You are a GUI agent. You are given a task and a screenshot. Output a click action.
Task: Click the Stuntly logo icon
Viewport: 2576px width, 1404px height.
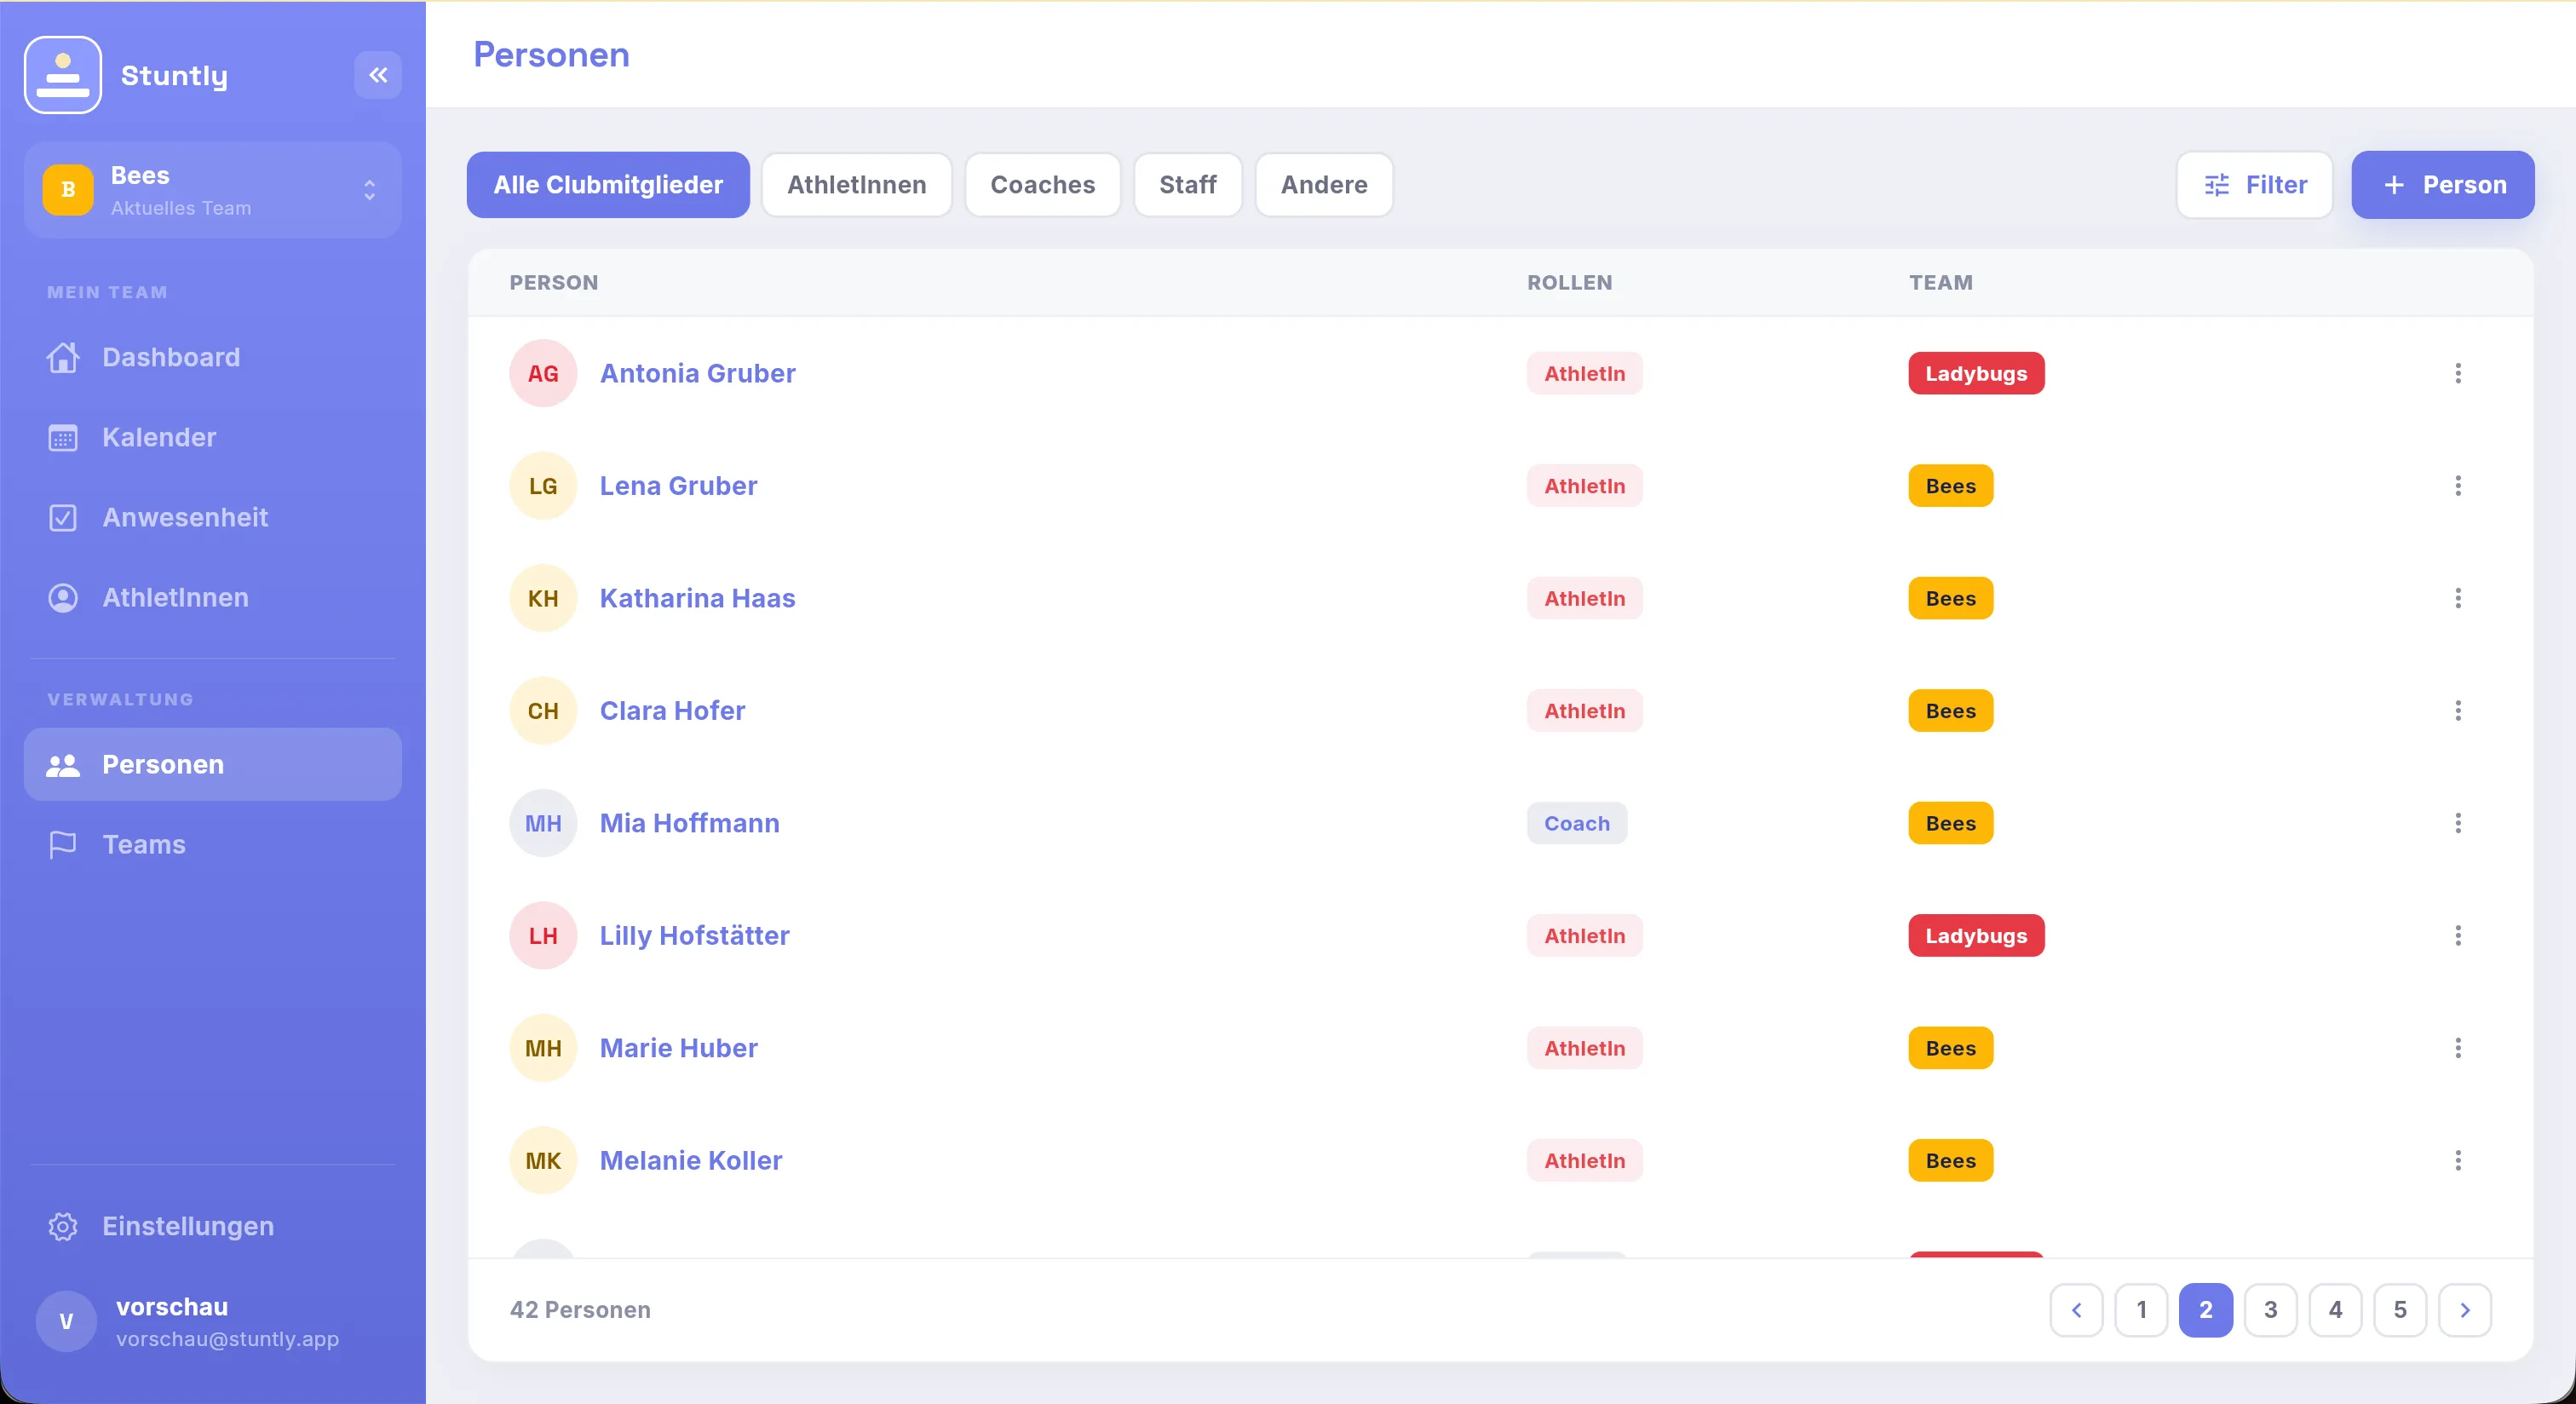(63, 75)
